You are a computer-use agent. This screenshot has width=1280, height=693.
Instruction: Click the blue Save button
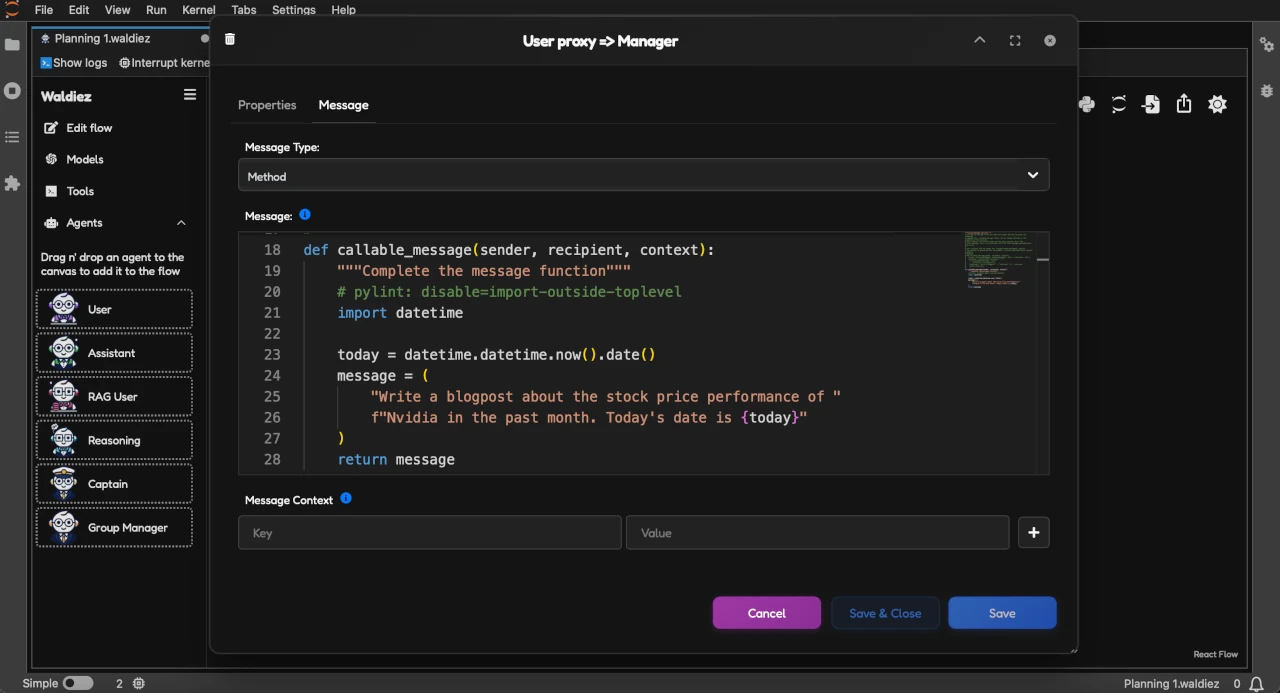pyautogui.click(x=1002, y=613)
